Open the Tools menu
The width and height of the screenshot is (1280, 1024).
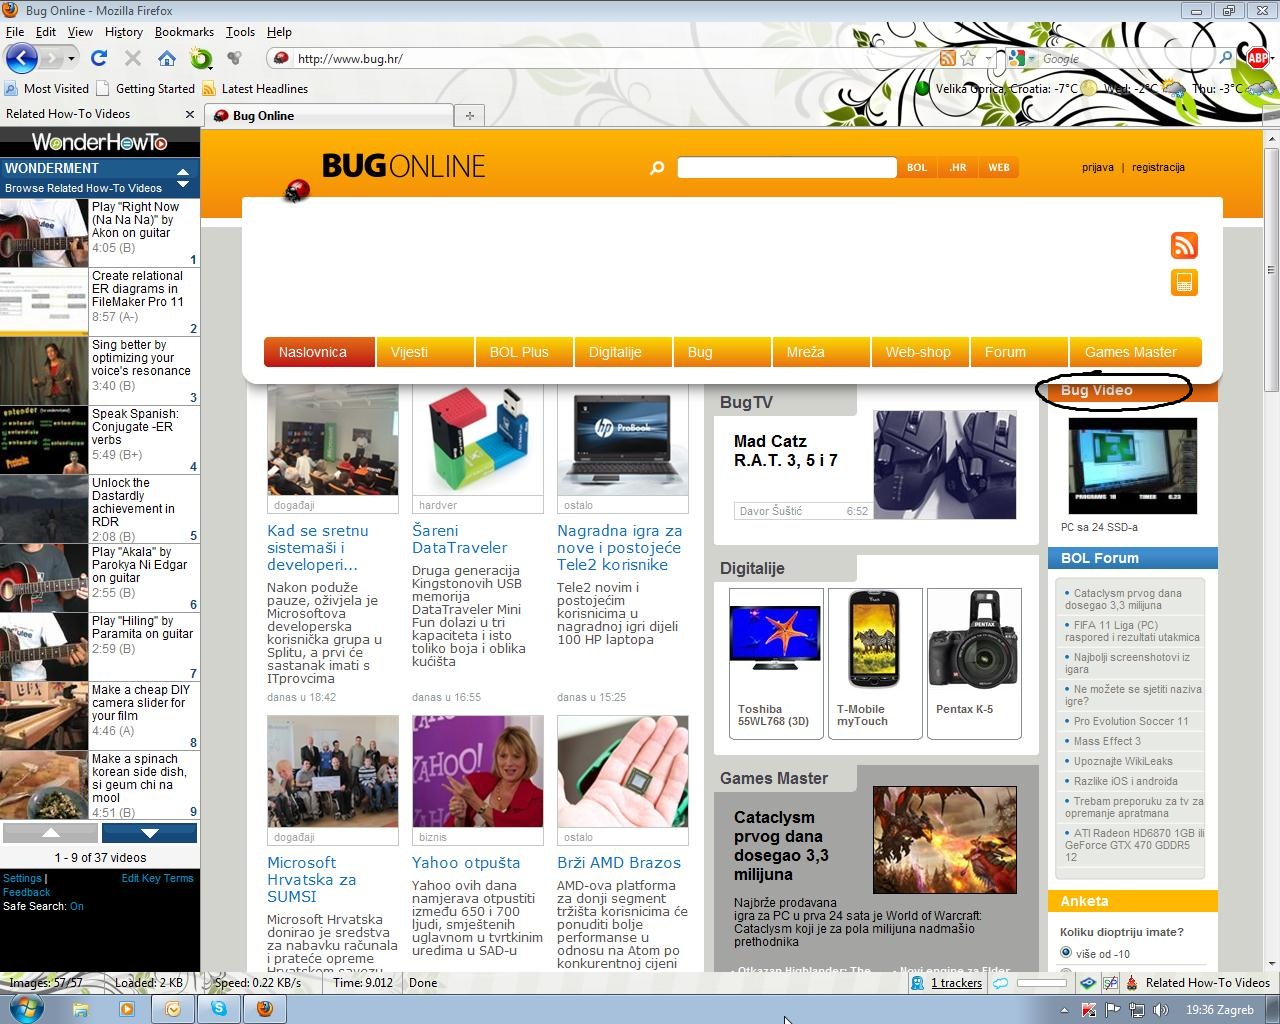240,32
